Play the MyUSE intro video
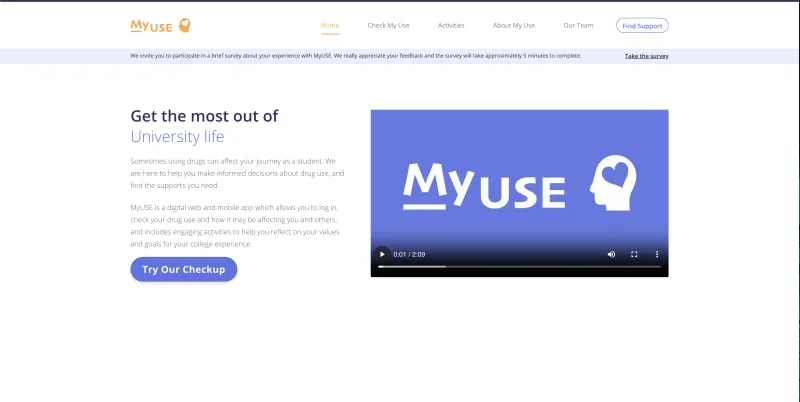800x402 pixels. pos(382,254)
